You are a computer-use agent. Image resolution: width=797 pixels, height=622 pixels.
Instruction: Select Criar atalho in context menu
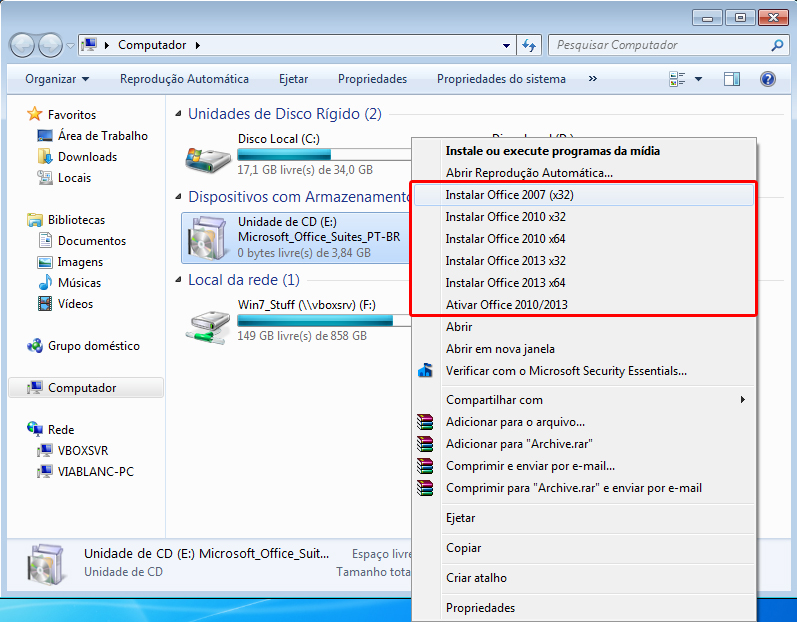click(x=584, y=578)
